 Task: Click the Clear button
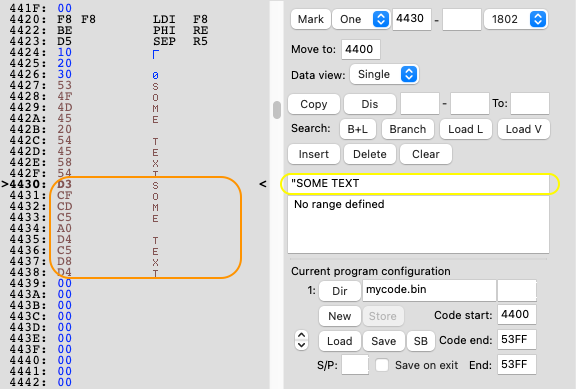tap(425, 154)
